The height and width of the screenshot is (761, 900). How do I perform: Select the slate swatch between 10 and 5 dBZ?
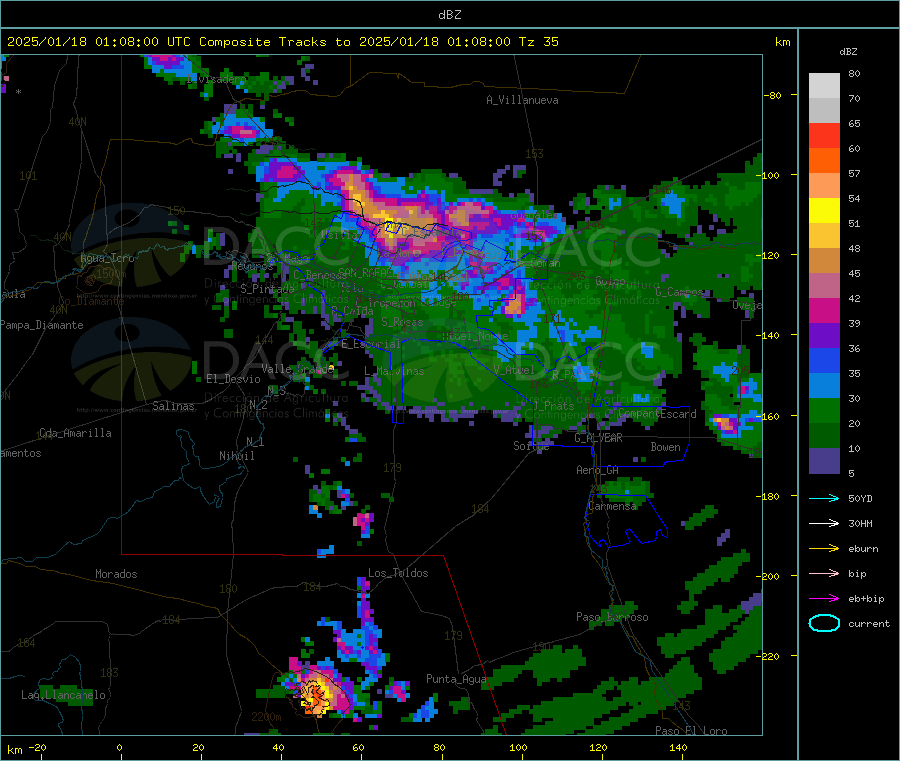click(824, 461)
